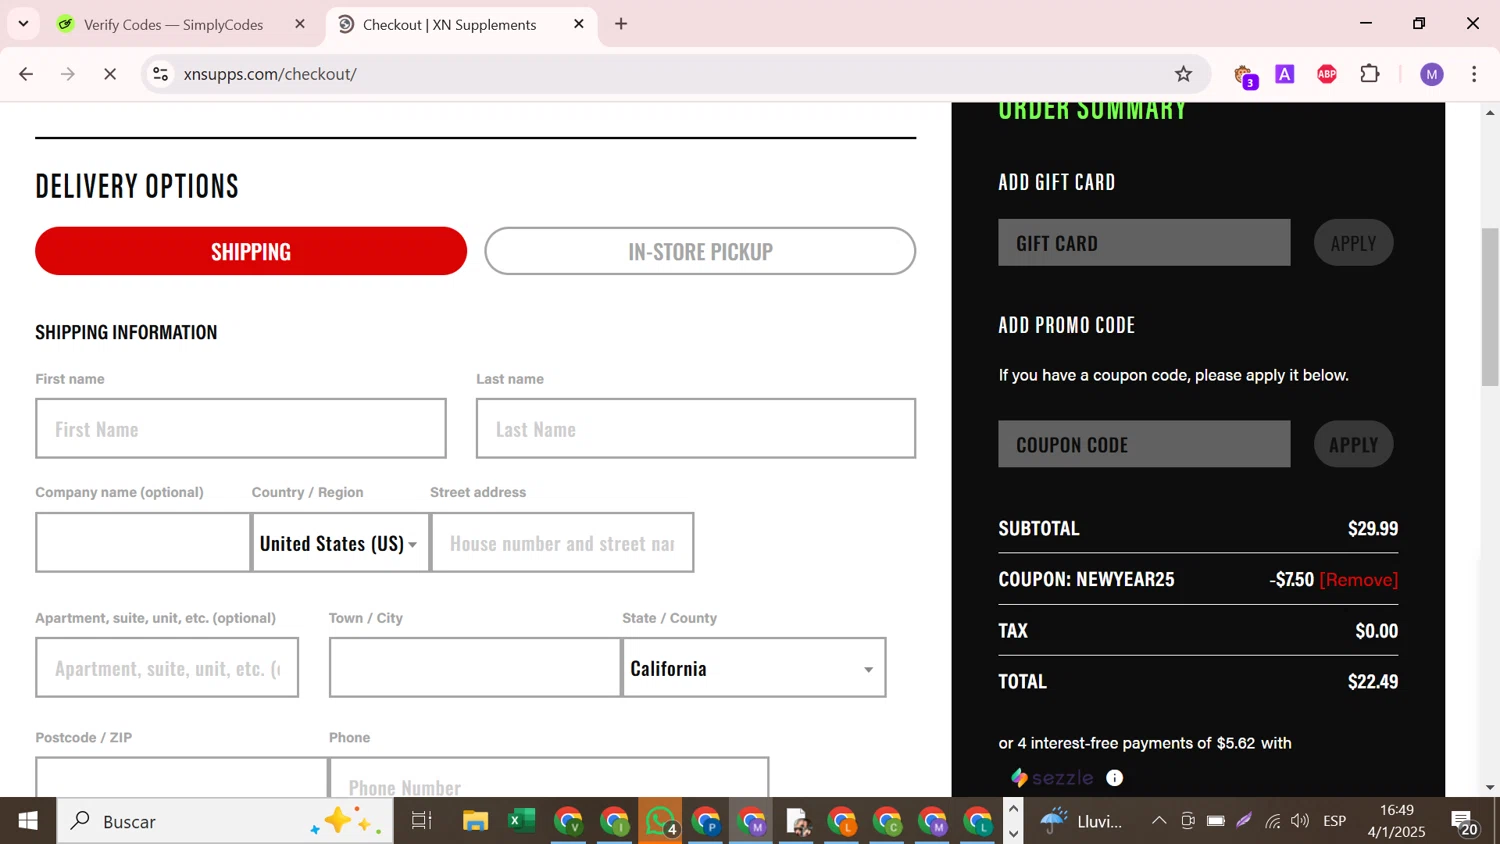Click the Postcode / ZIP field
Image resolution: width=1500 pixels, height=844 pixels.
pos(182,778)
